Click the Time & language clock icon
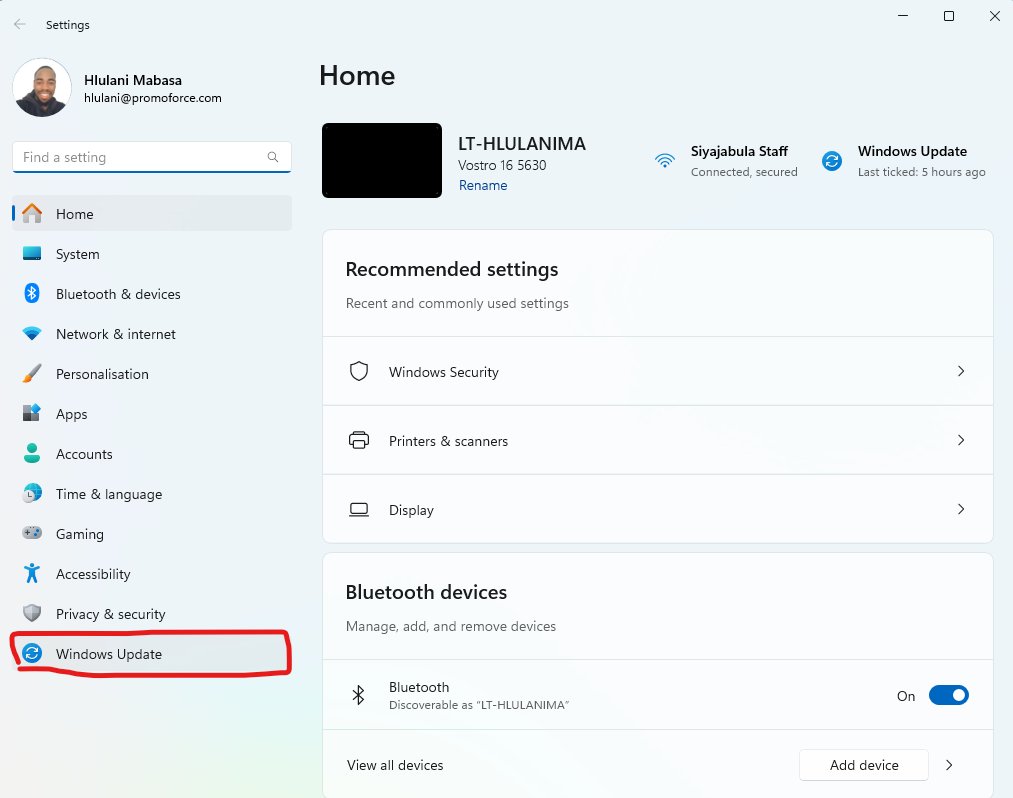 pyautogui.click(x=32, y=494)
